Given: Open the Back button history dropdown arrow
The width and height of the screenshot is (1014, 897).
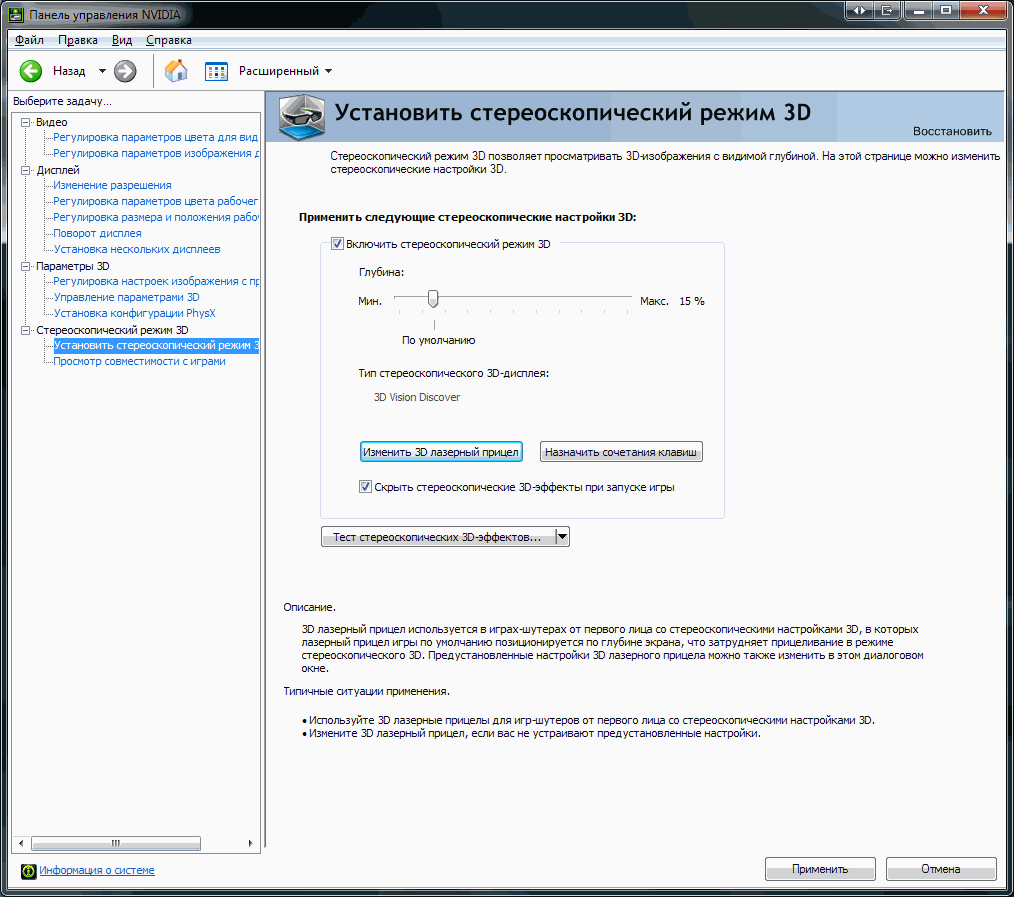Looking at the screenshot, I should 102,71.
